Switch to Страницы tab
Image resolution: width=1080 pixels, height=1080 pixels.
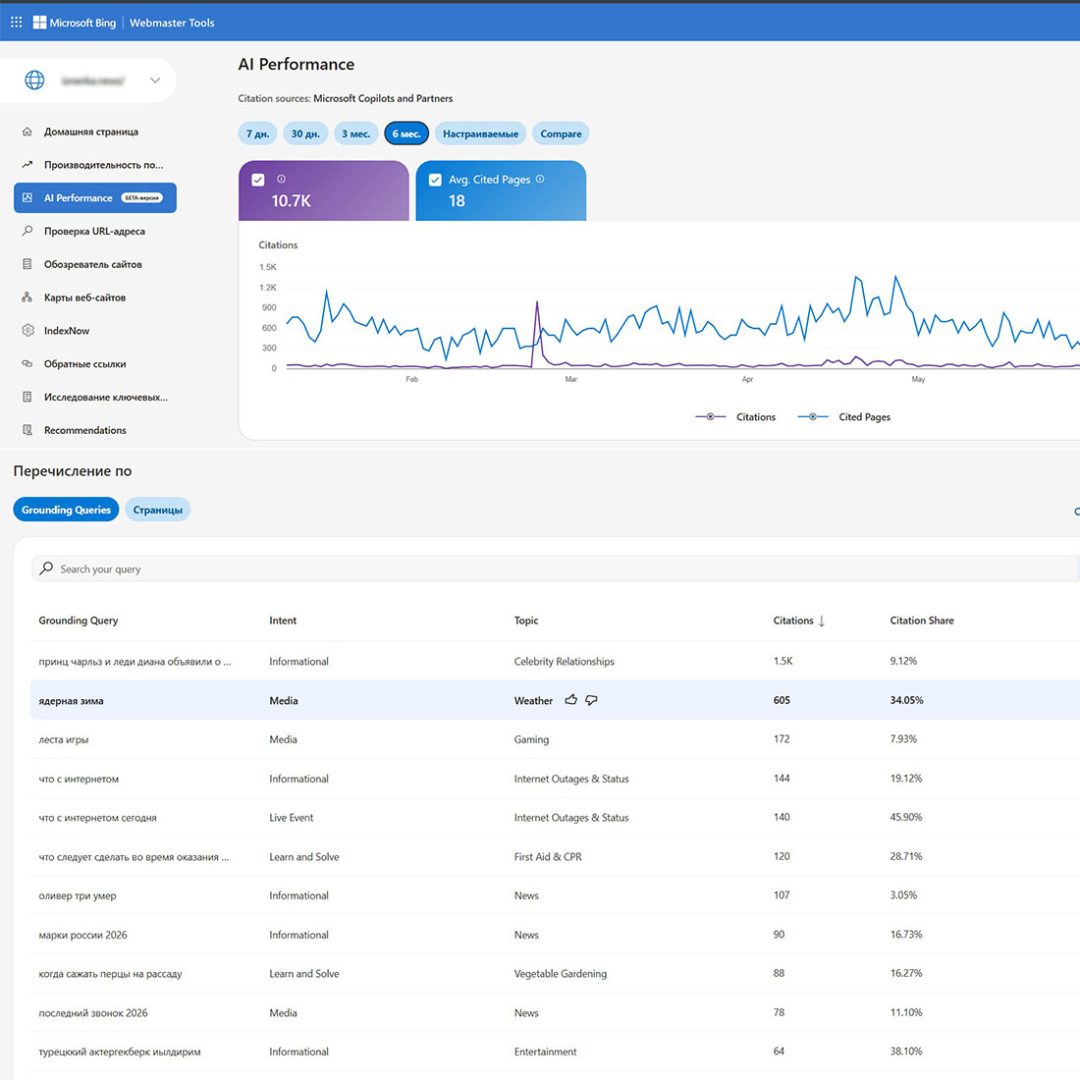(x=158, y=510)
